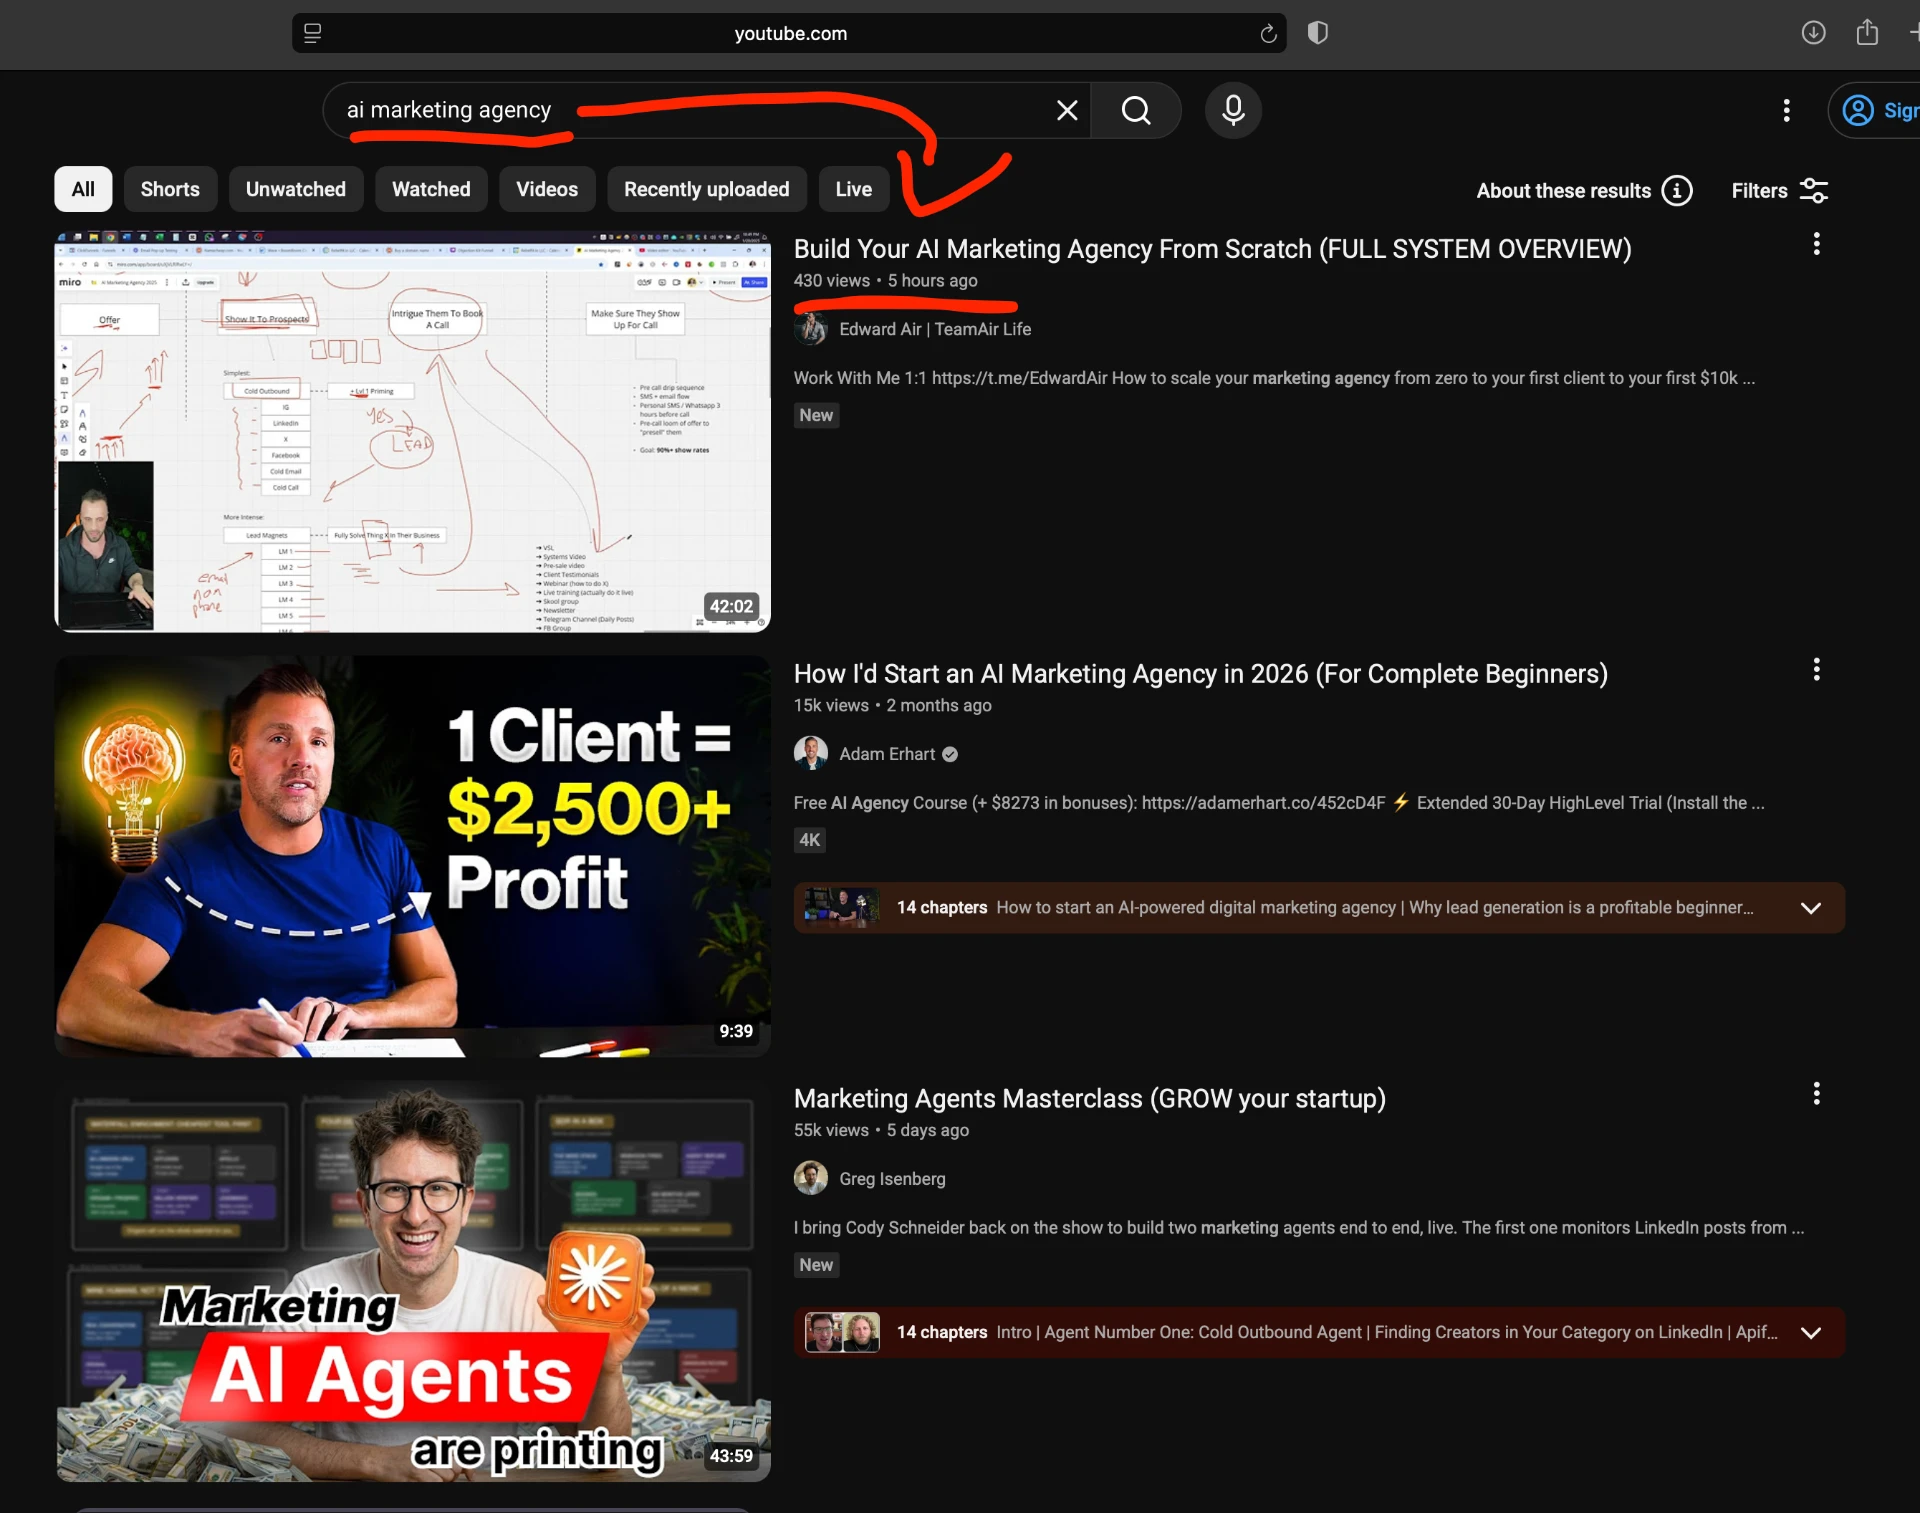The image size is (1920, 1513).
Task: Reload the page in the address bar
Action: point(1268,34)
